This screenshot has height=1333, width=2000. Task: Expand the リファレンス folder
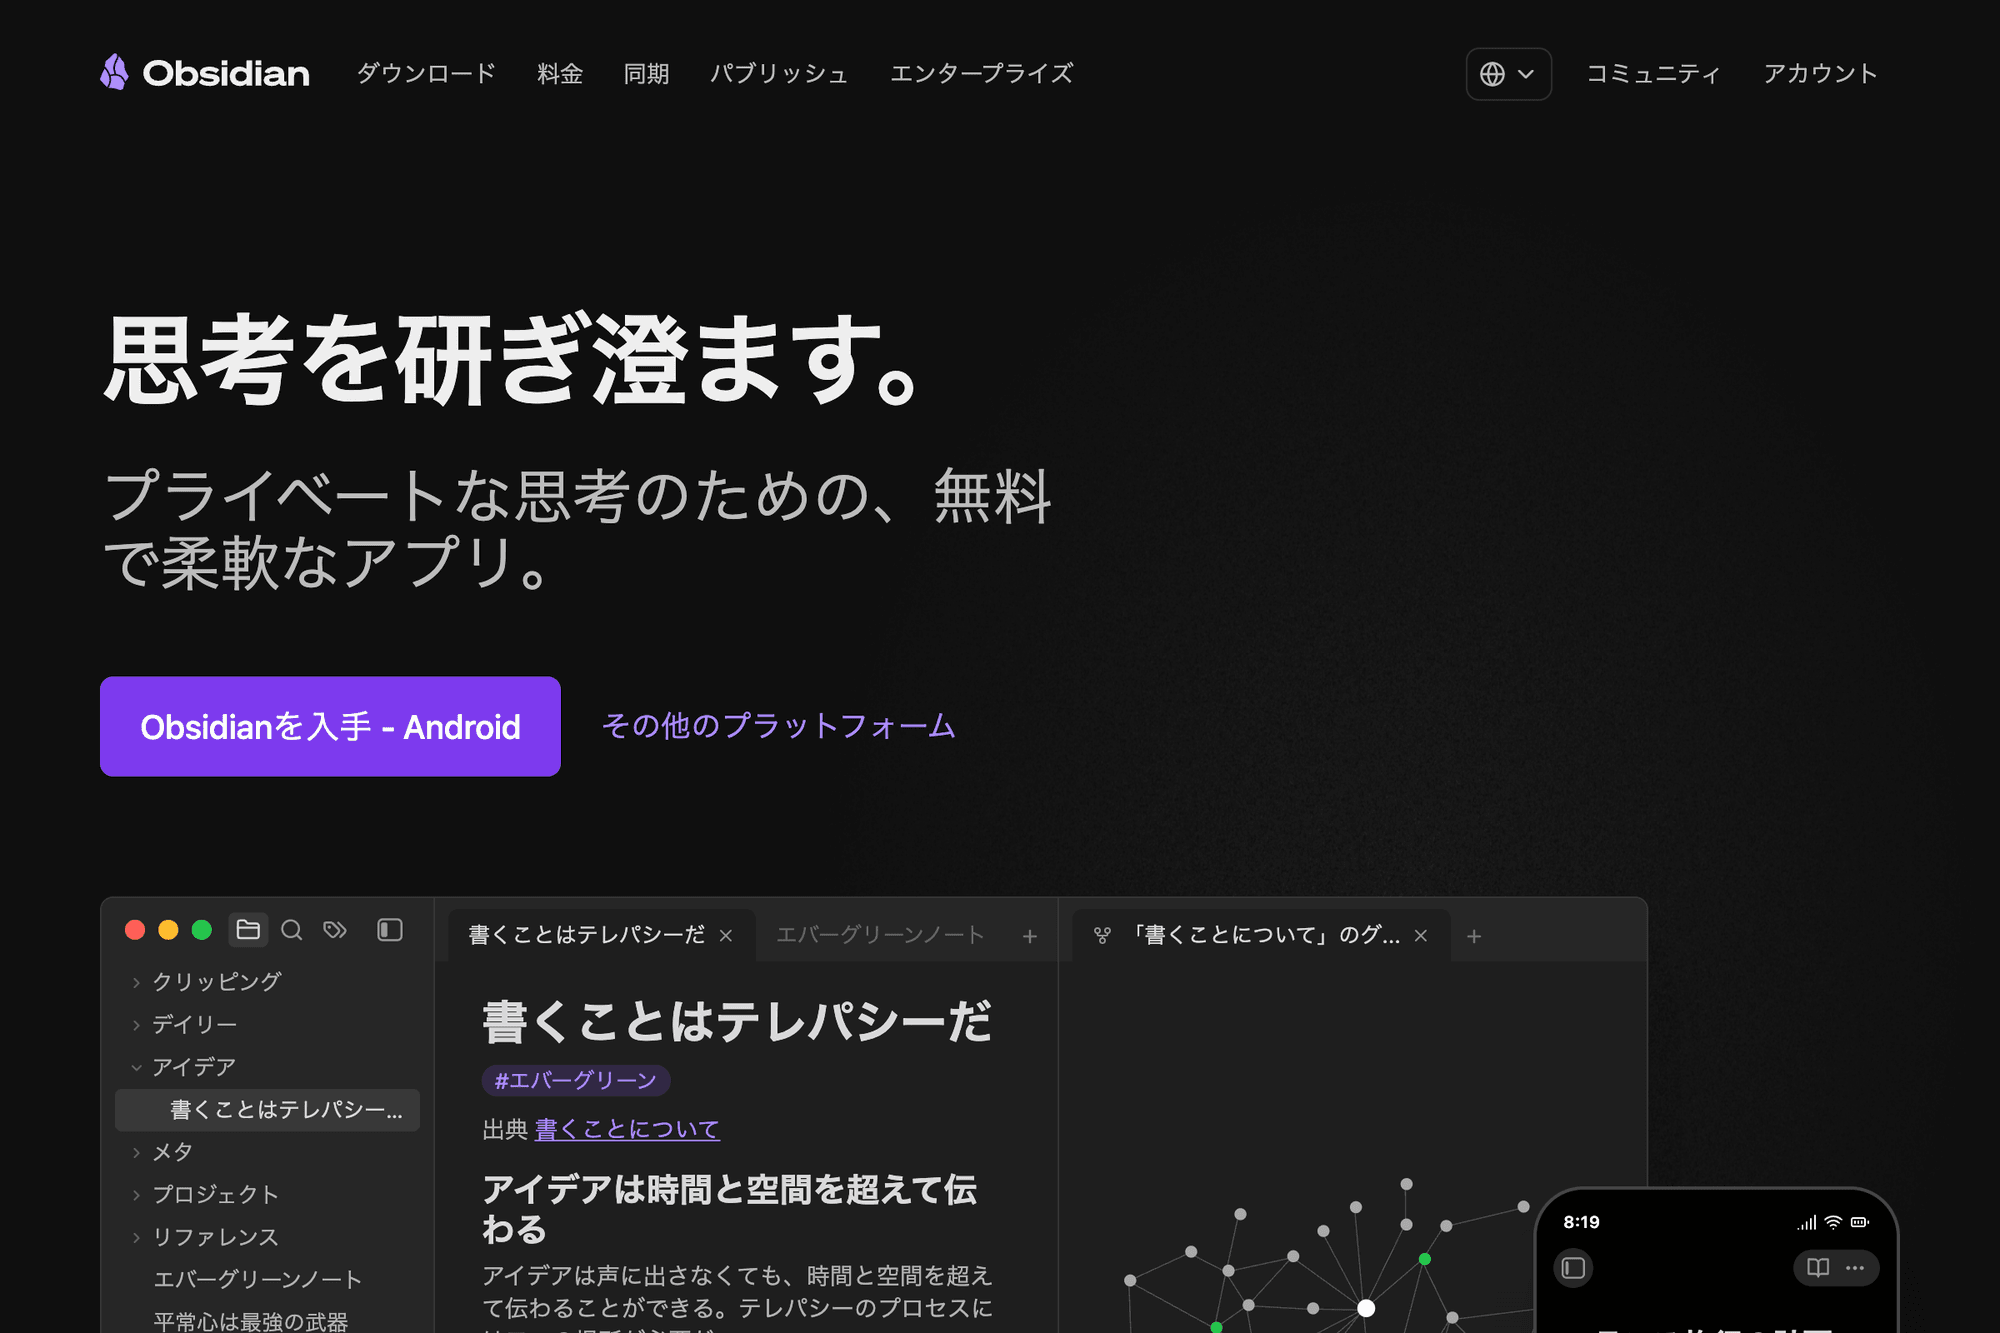205,1237
